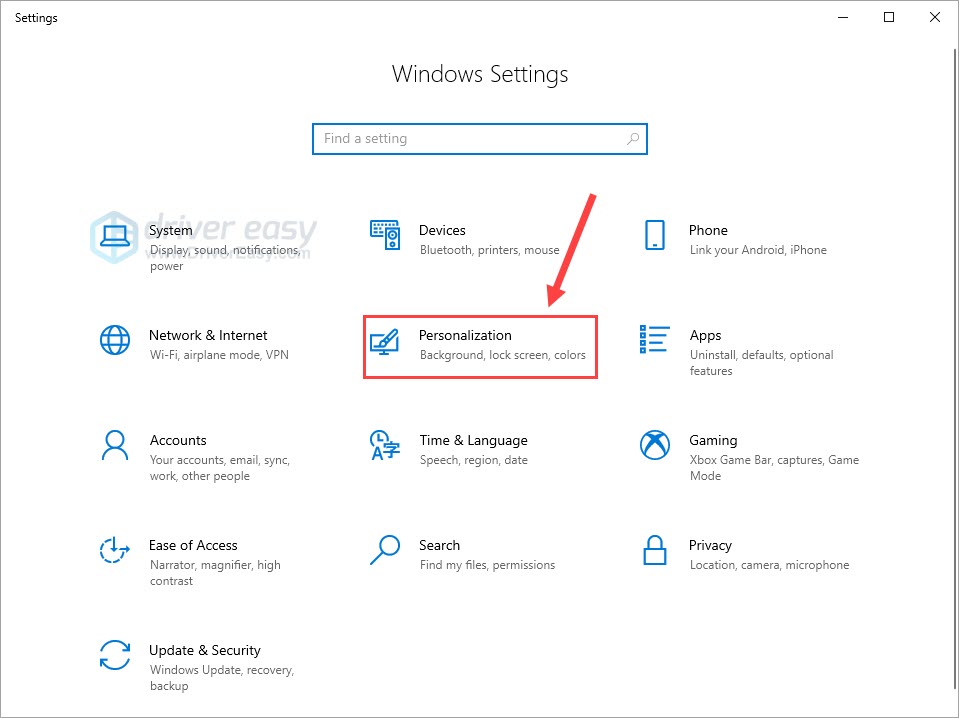The height and width of the screenshot is (718, 959).
Task: Open Search via the magnifier icon
Action: pyautogui.click(x=384, y=547)
